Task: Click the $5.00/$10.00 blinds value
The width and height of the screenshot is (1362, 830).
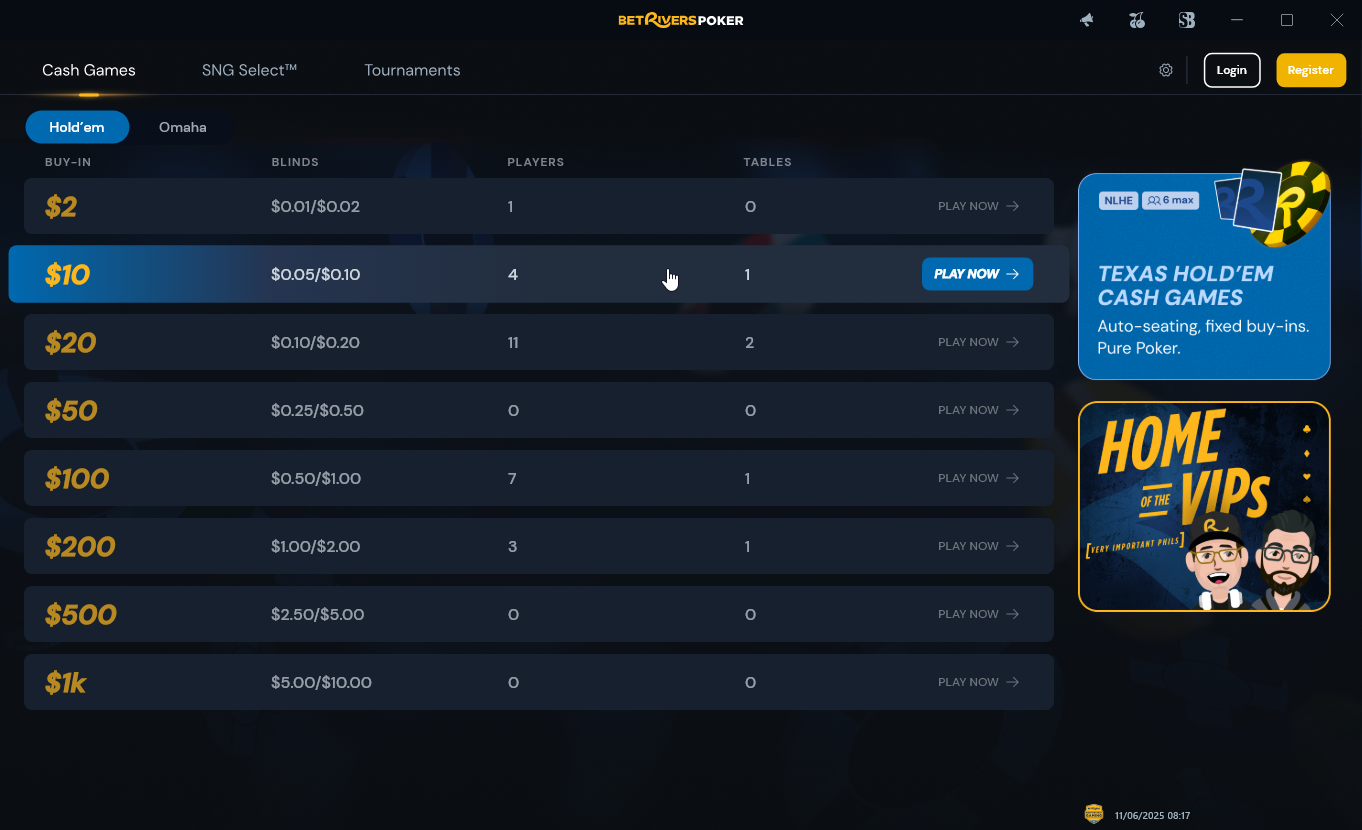Action: pos(321,683)
